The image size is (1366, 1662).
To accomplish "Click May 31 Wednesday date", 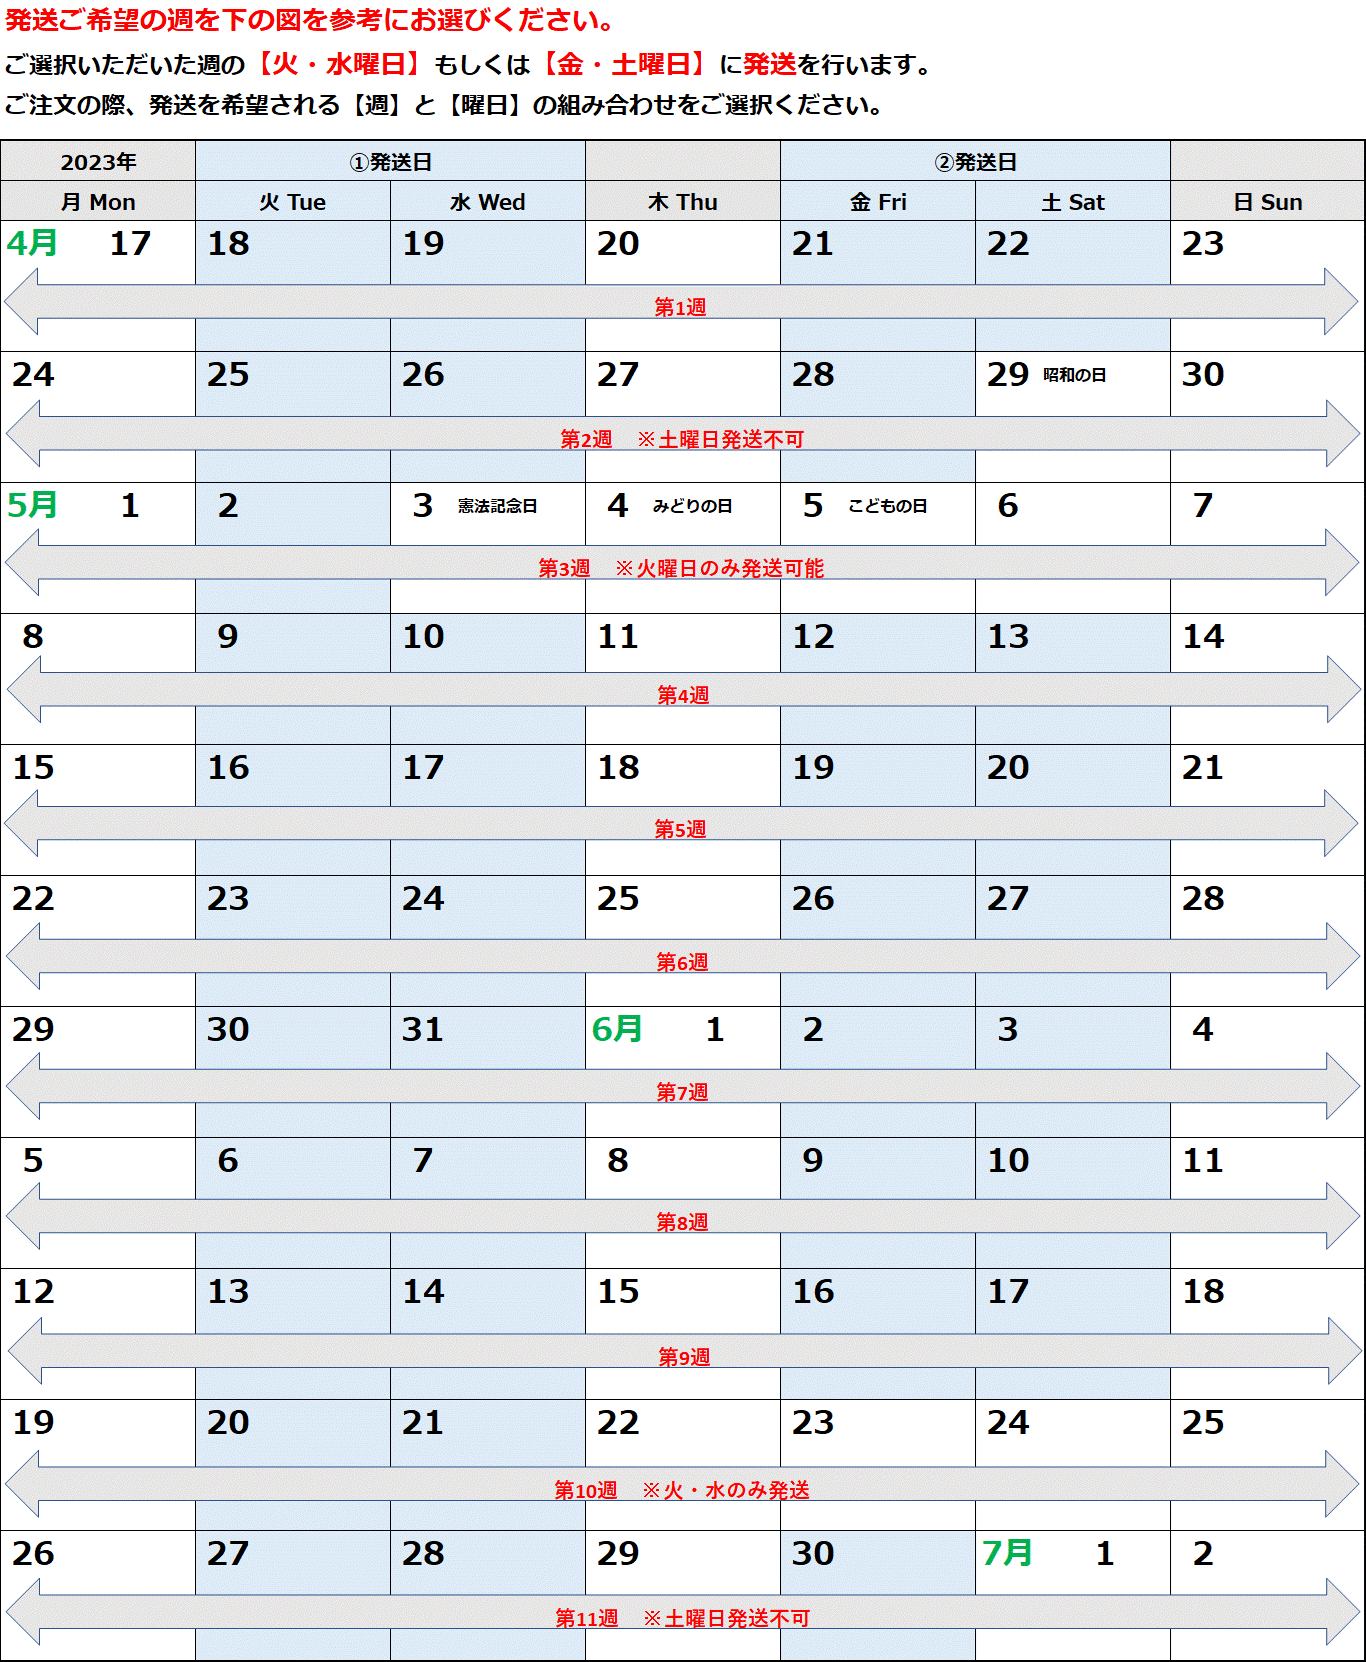I will (x=423, y=1029).
